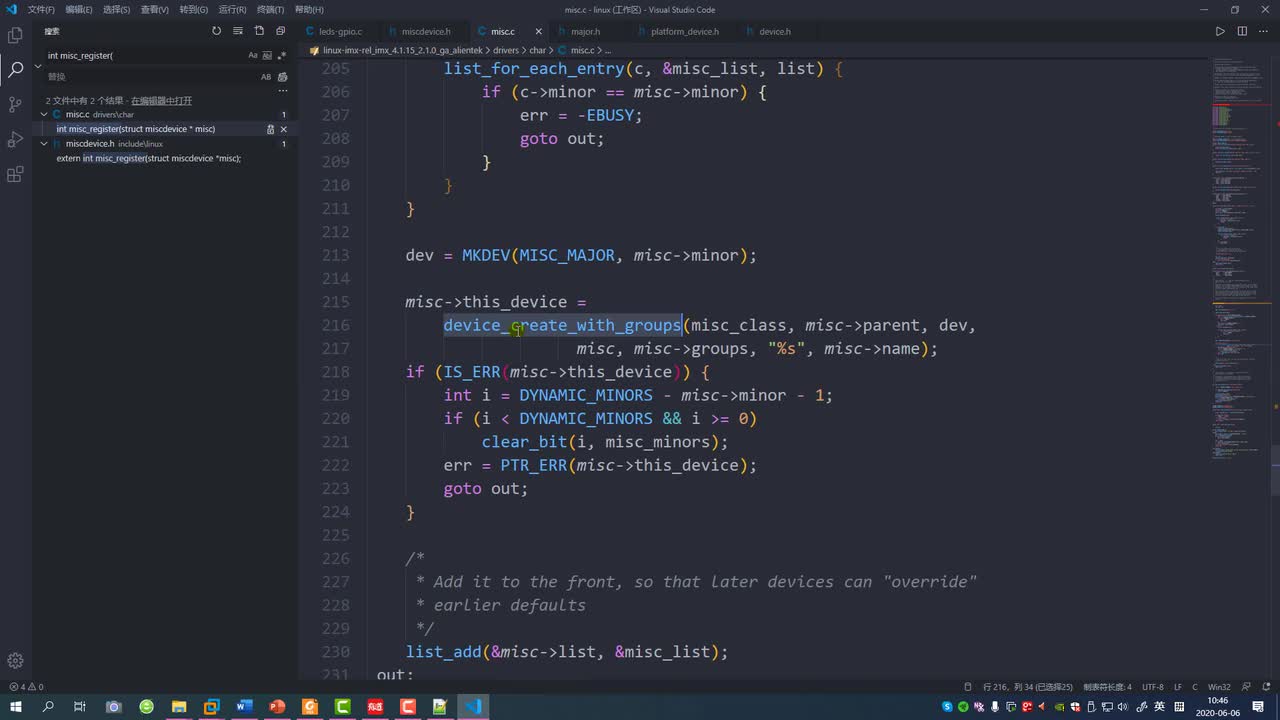
Task: Replace the match in the misc.c result row
Action: tap(270, 129)
